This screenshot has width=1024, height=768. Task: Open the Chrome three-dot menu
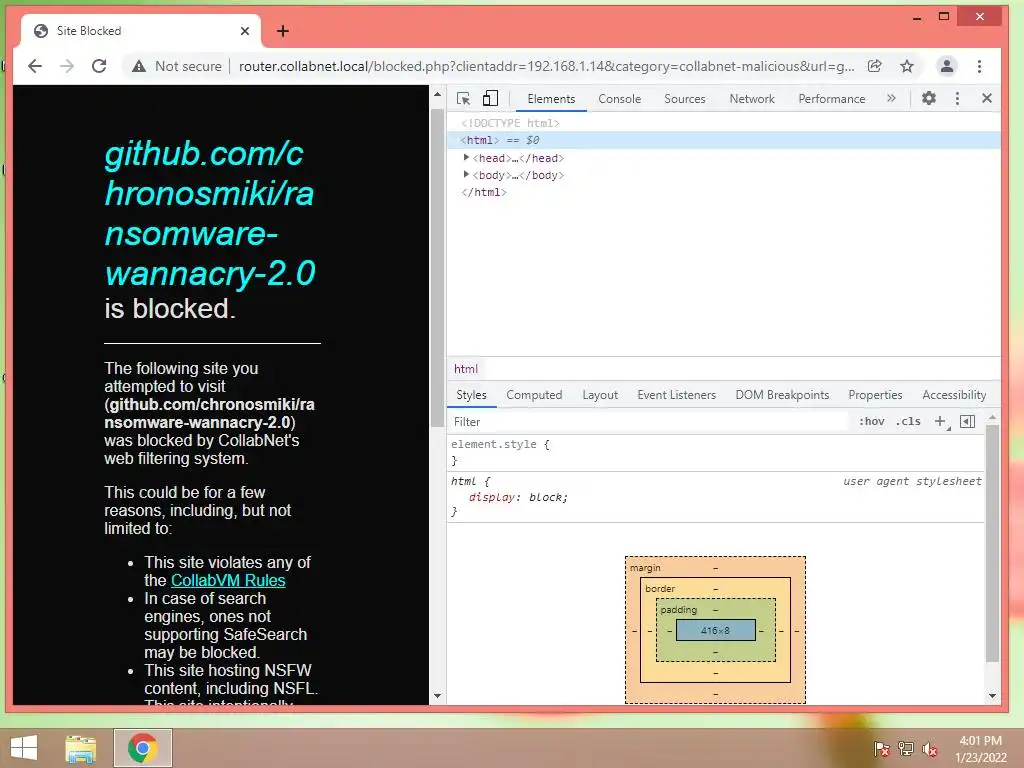(979, 66)
